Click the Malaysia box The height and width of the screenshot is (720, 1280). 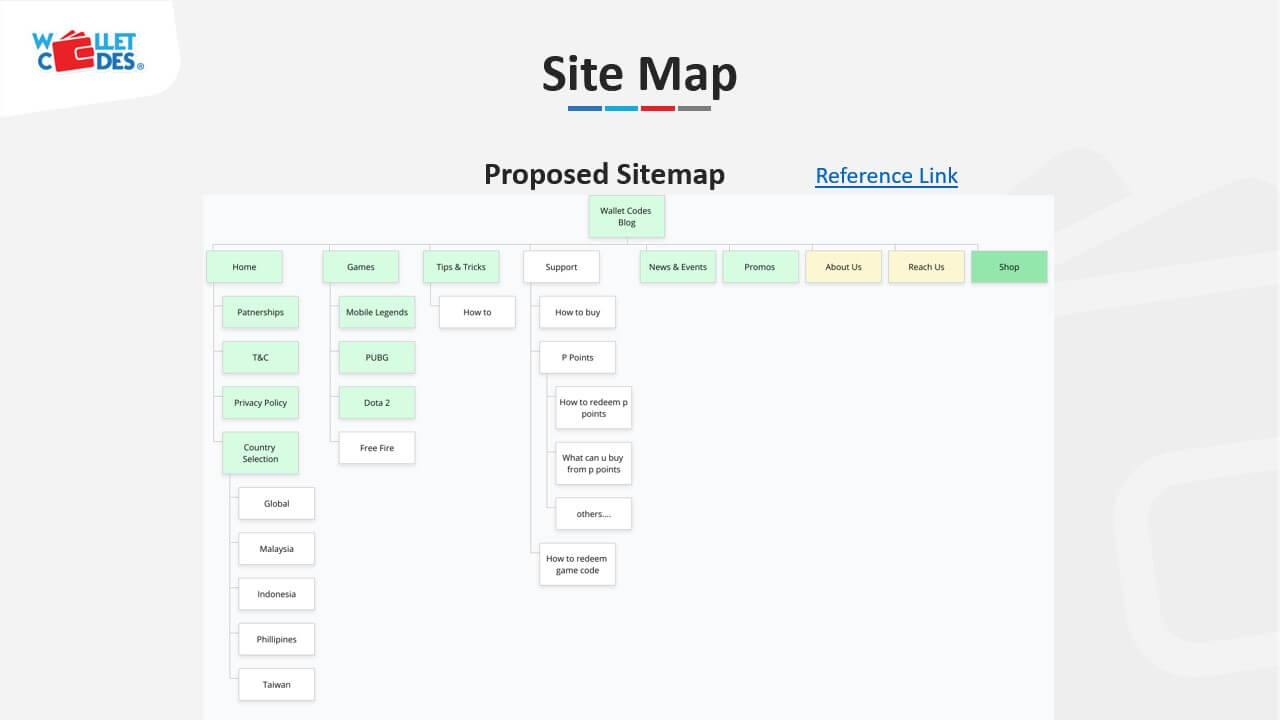(277, 549)
